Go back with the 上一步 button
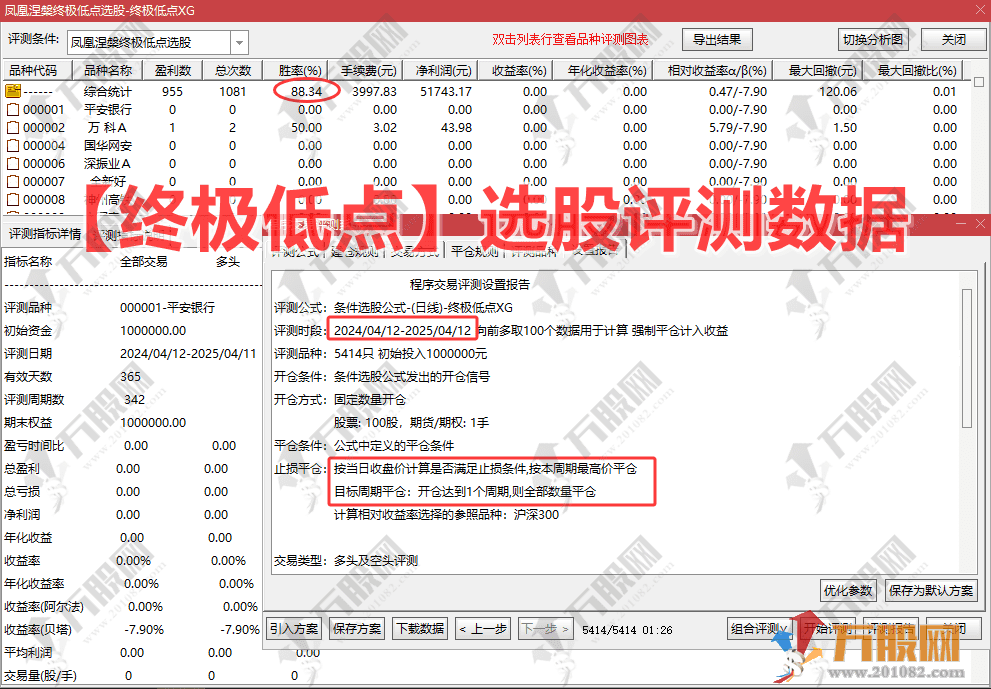Viewport: 991px width, 689px height. tap(483, 629)
